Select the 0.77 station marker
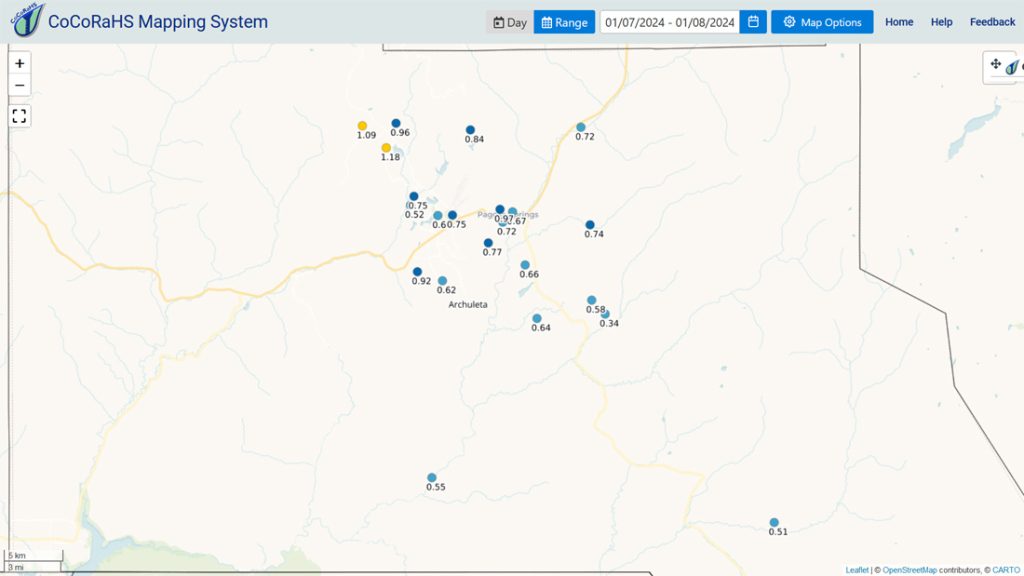1024x576 pixels. (488, 243)
